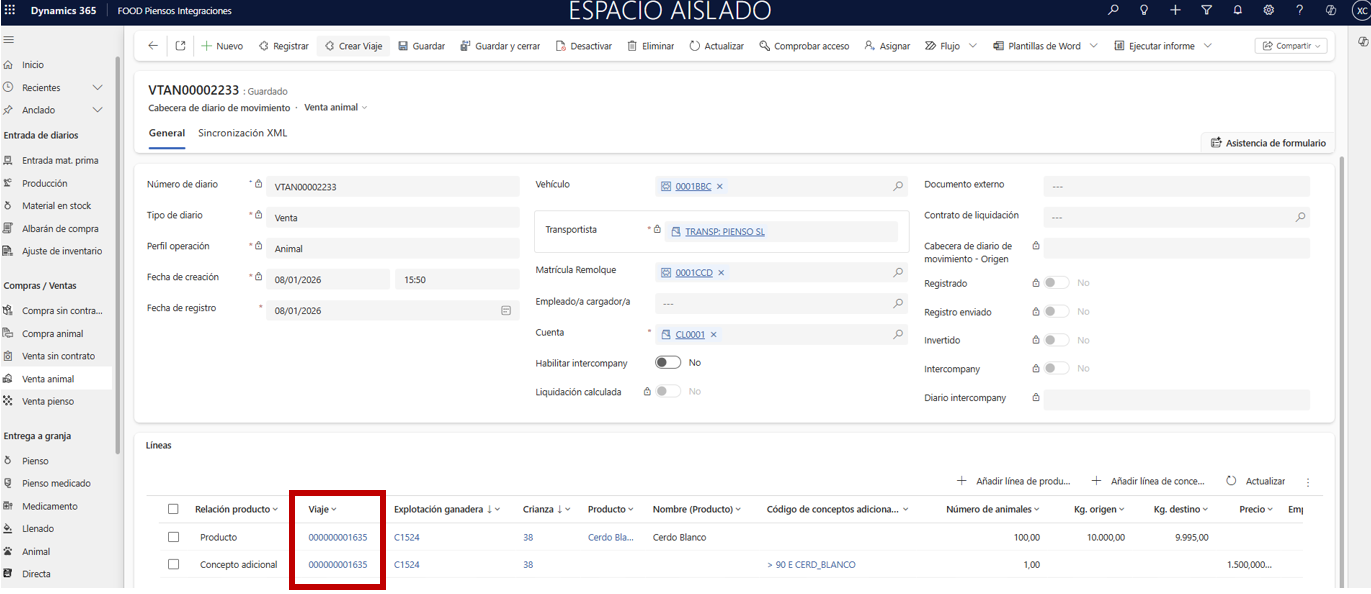Open Venta pienso in the sidebar
Image resolution: width=1371 pixels, height=594 pixels.
coord(48,401)
